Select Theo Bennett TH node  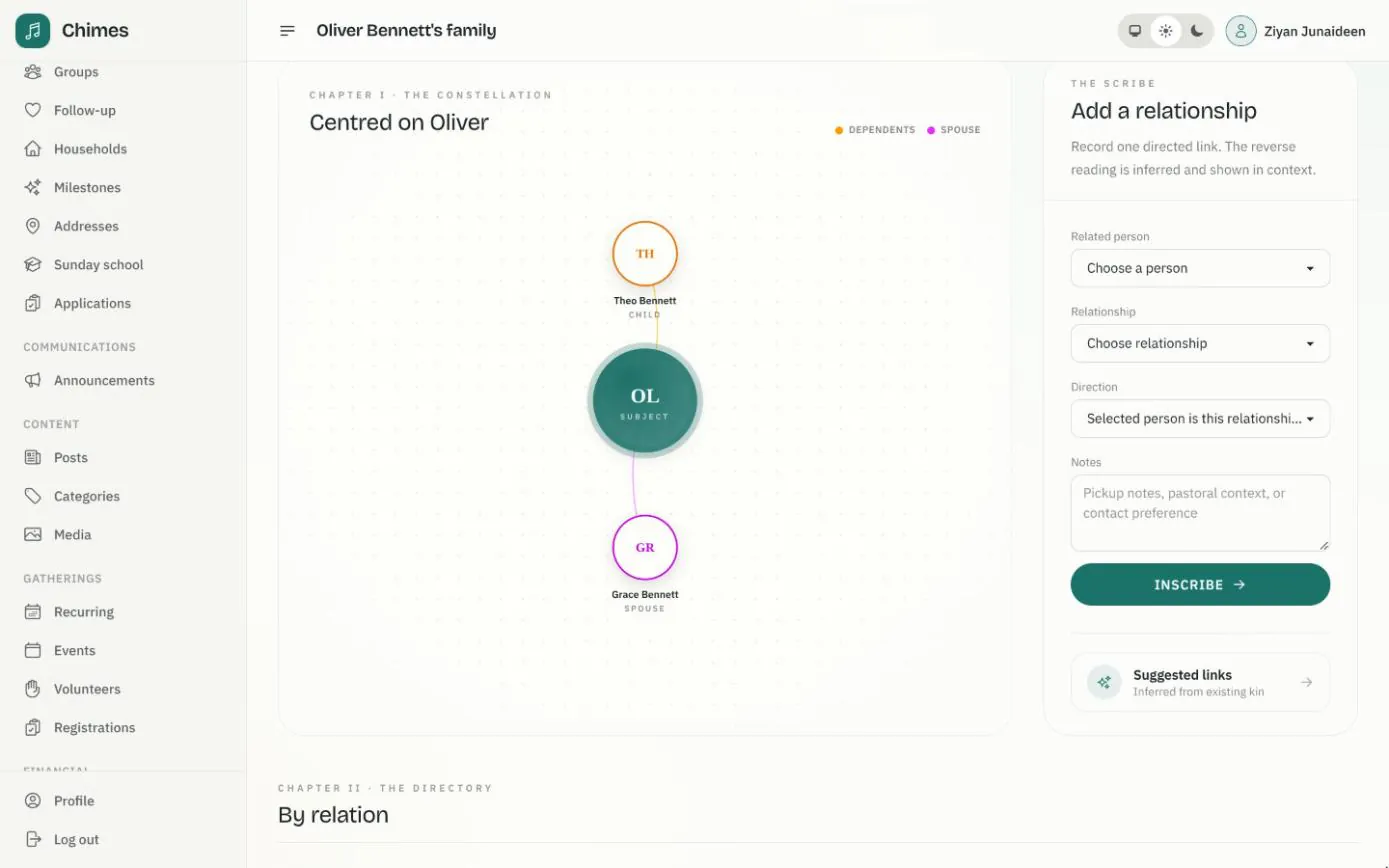pos(645,254)
